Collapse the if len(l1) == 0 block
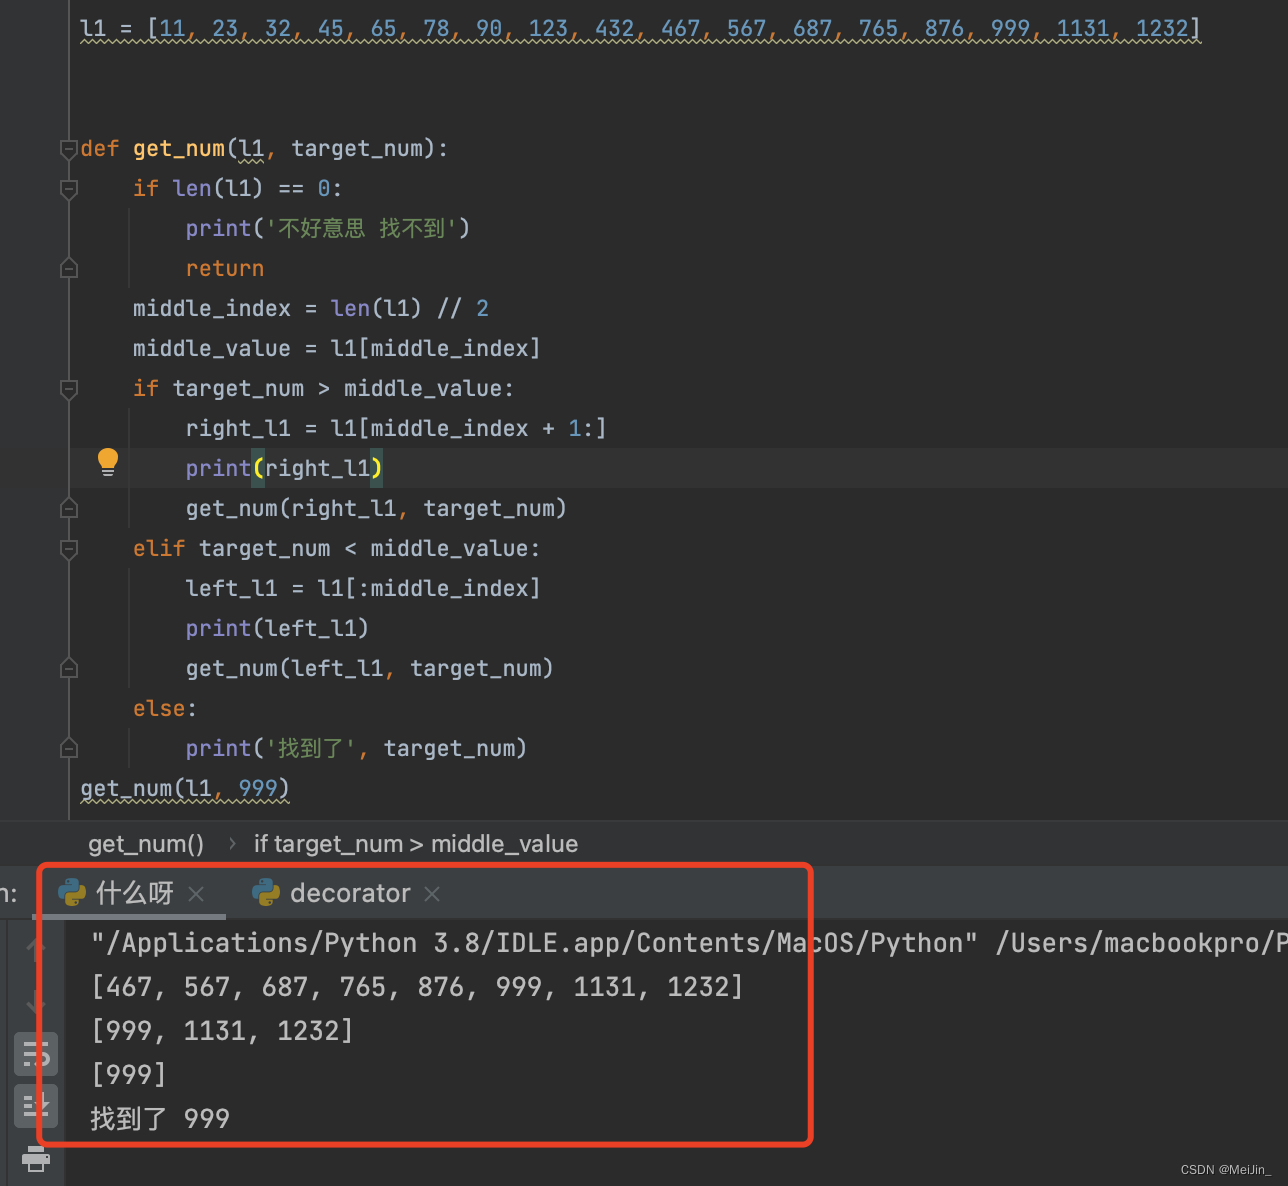The image size is (1288, 1186). pyautogui.click(x=69, y=189)
